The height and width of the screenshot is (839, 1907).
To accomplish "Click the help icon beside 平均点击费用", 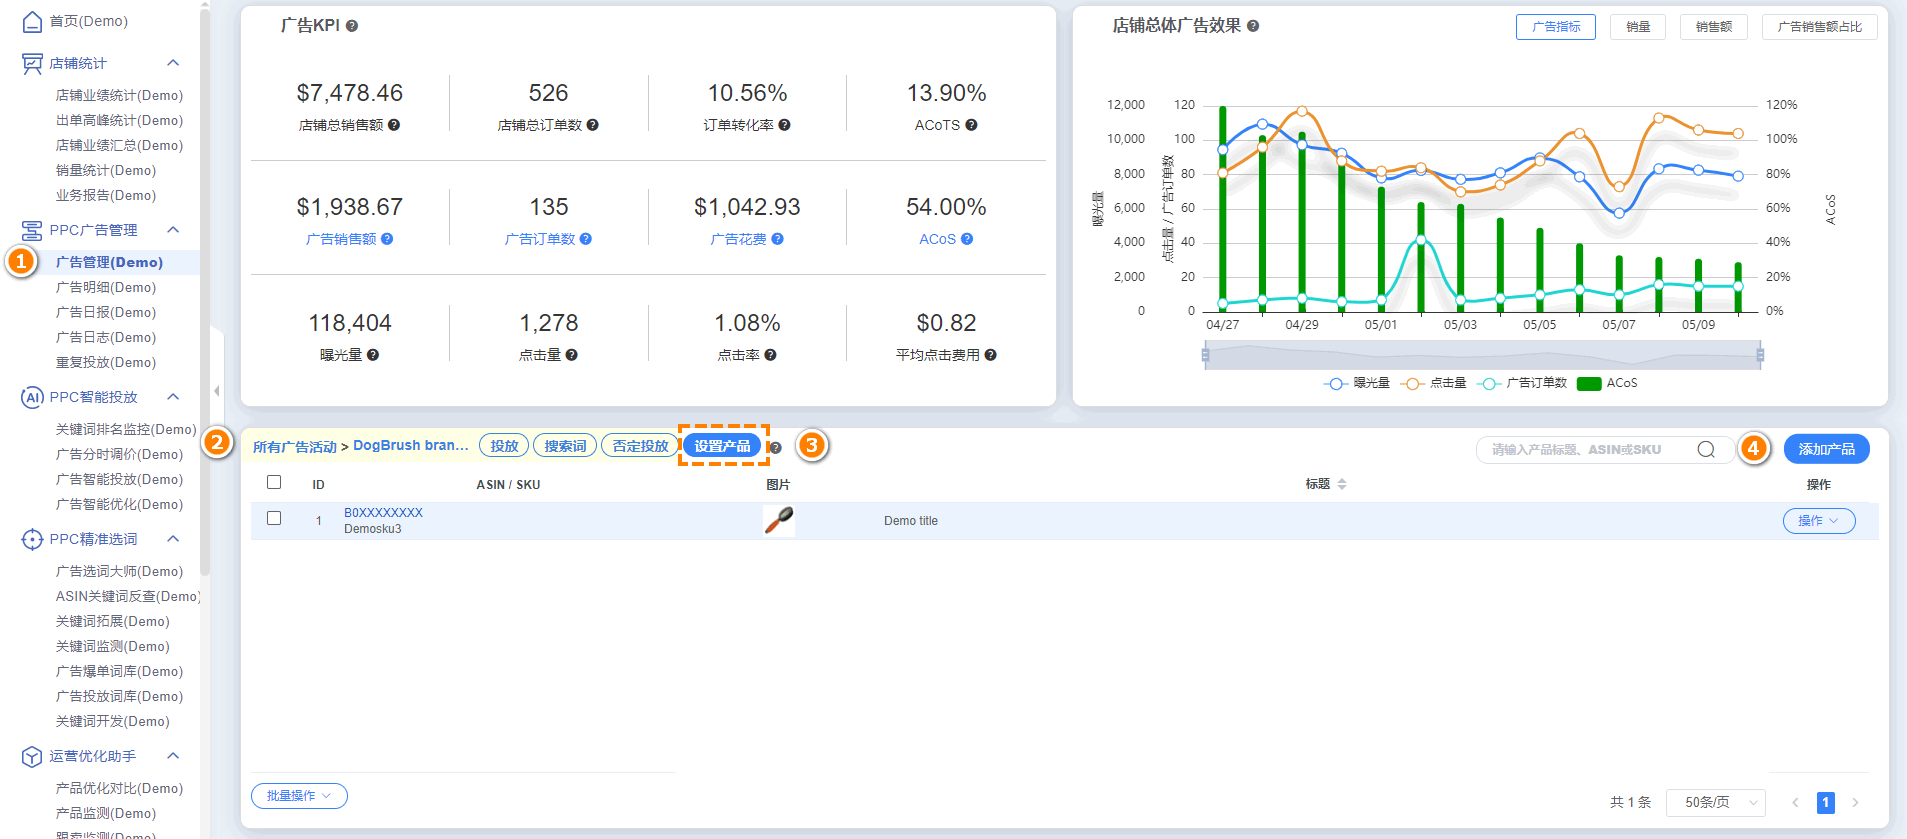I will (990, 355).
